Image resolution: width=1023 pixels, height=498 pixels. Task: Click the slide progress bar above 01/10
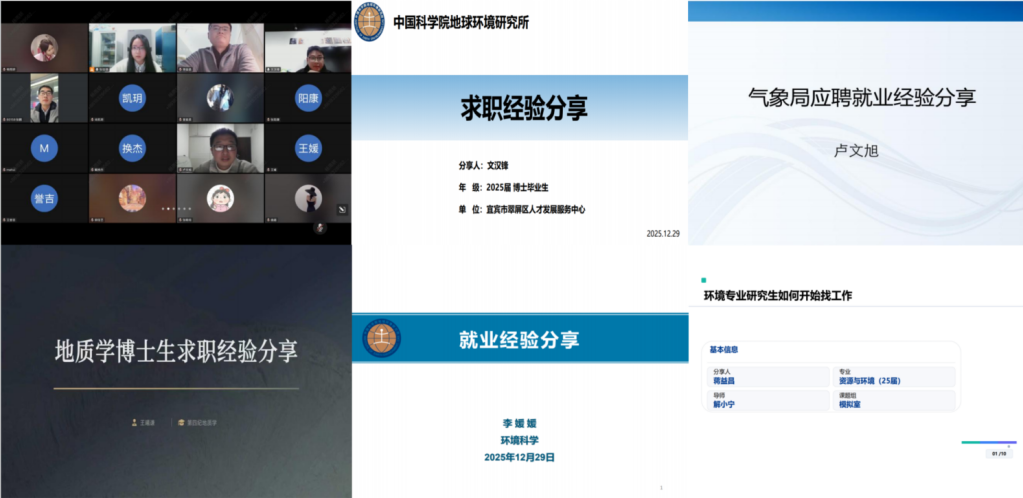(x=988, y=442)
